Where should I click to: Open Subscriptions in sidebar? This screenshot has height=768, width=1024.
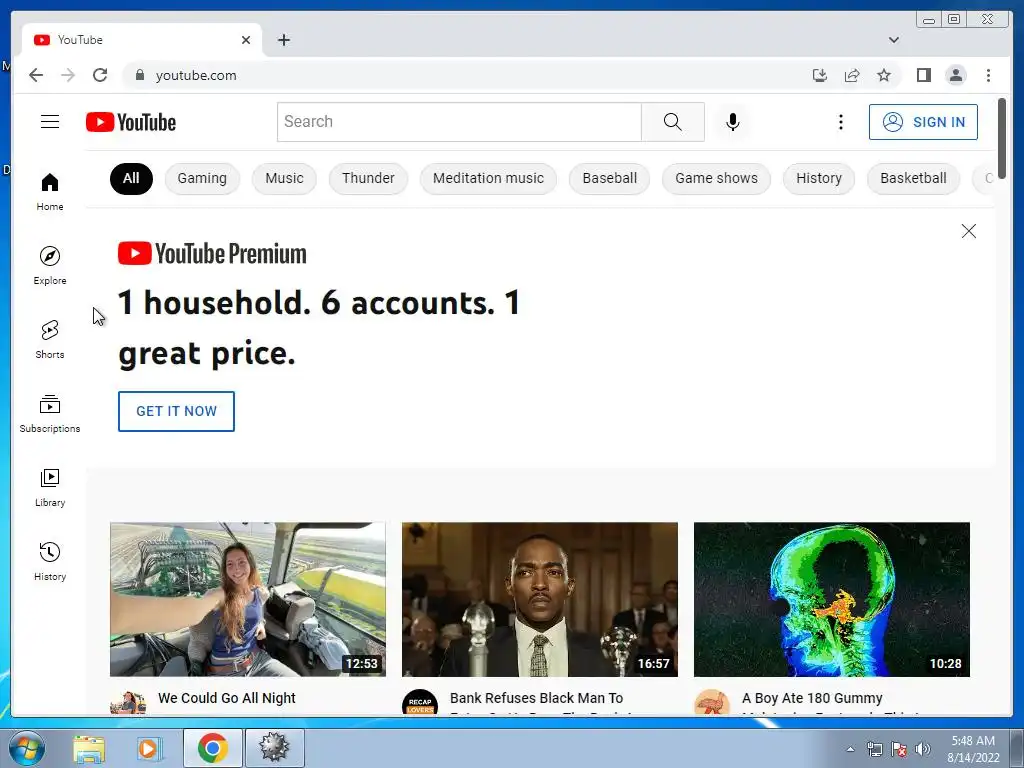click(x=50, y=413)
